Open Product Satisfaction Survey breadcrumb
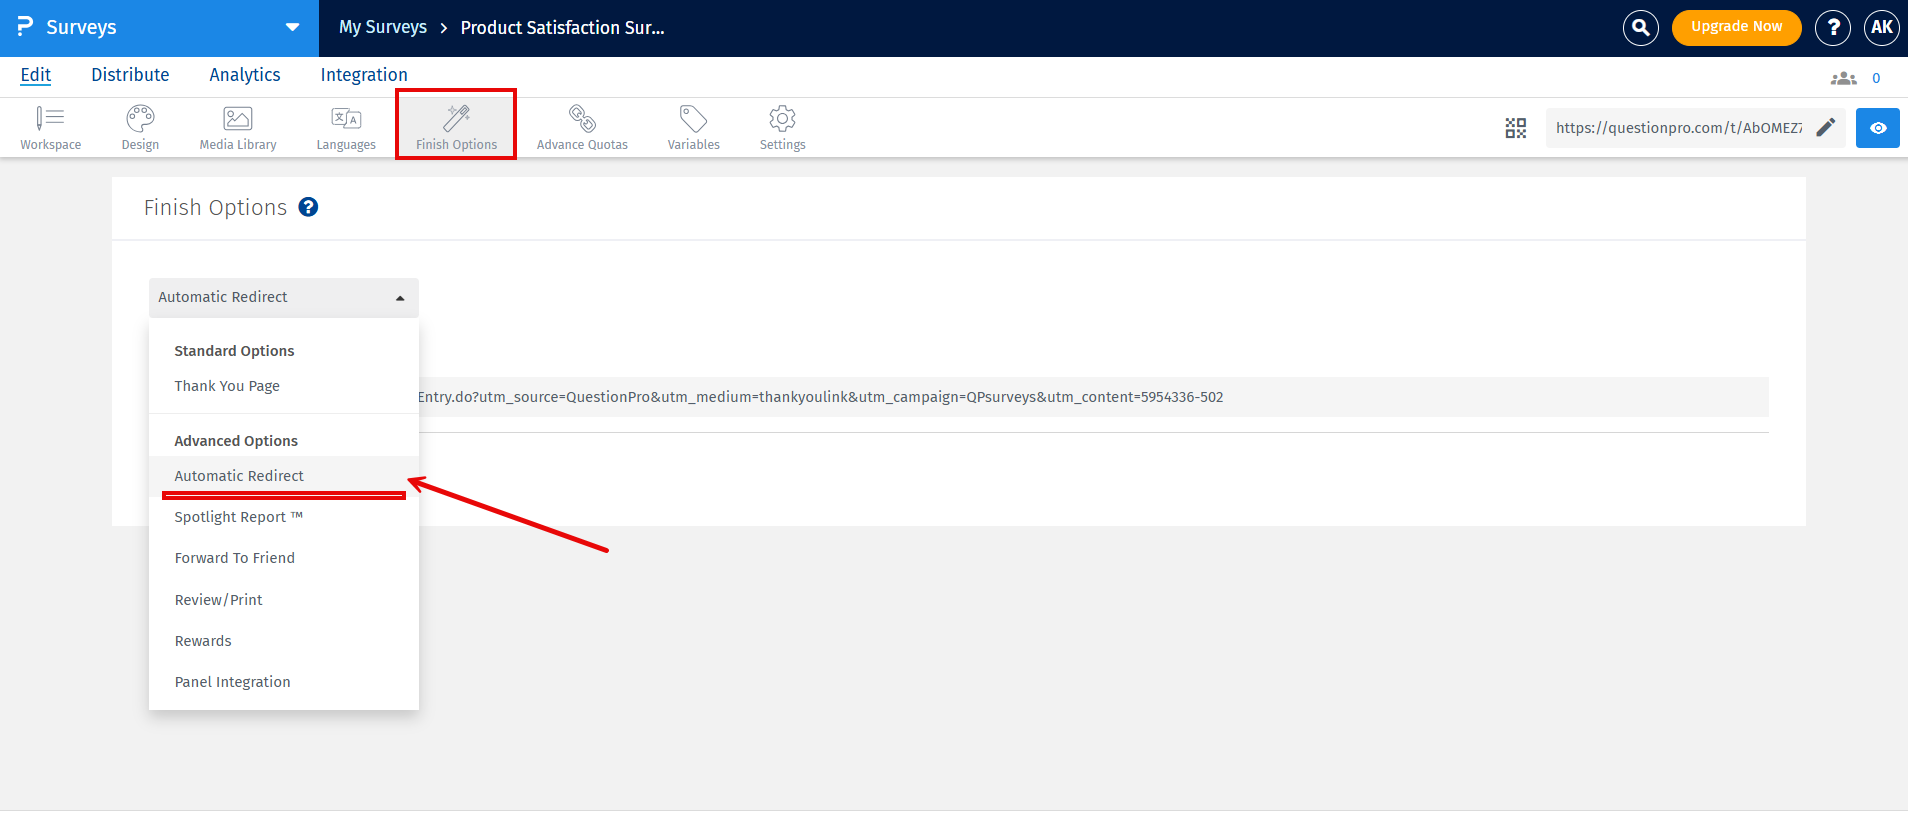Image resolution: width=1908 pixels, height=815 pixels. pyautogui.click(x=562, y=28)
